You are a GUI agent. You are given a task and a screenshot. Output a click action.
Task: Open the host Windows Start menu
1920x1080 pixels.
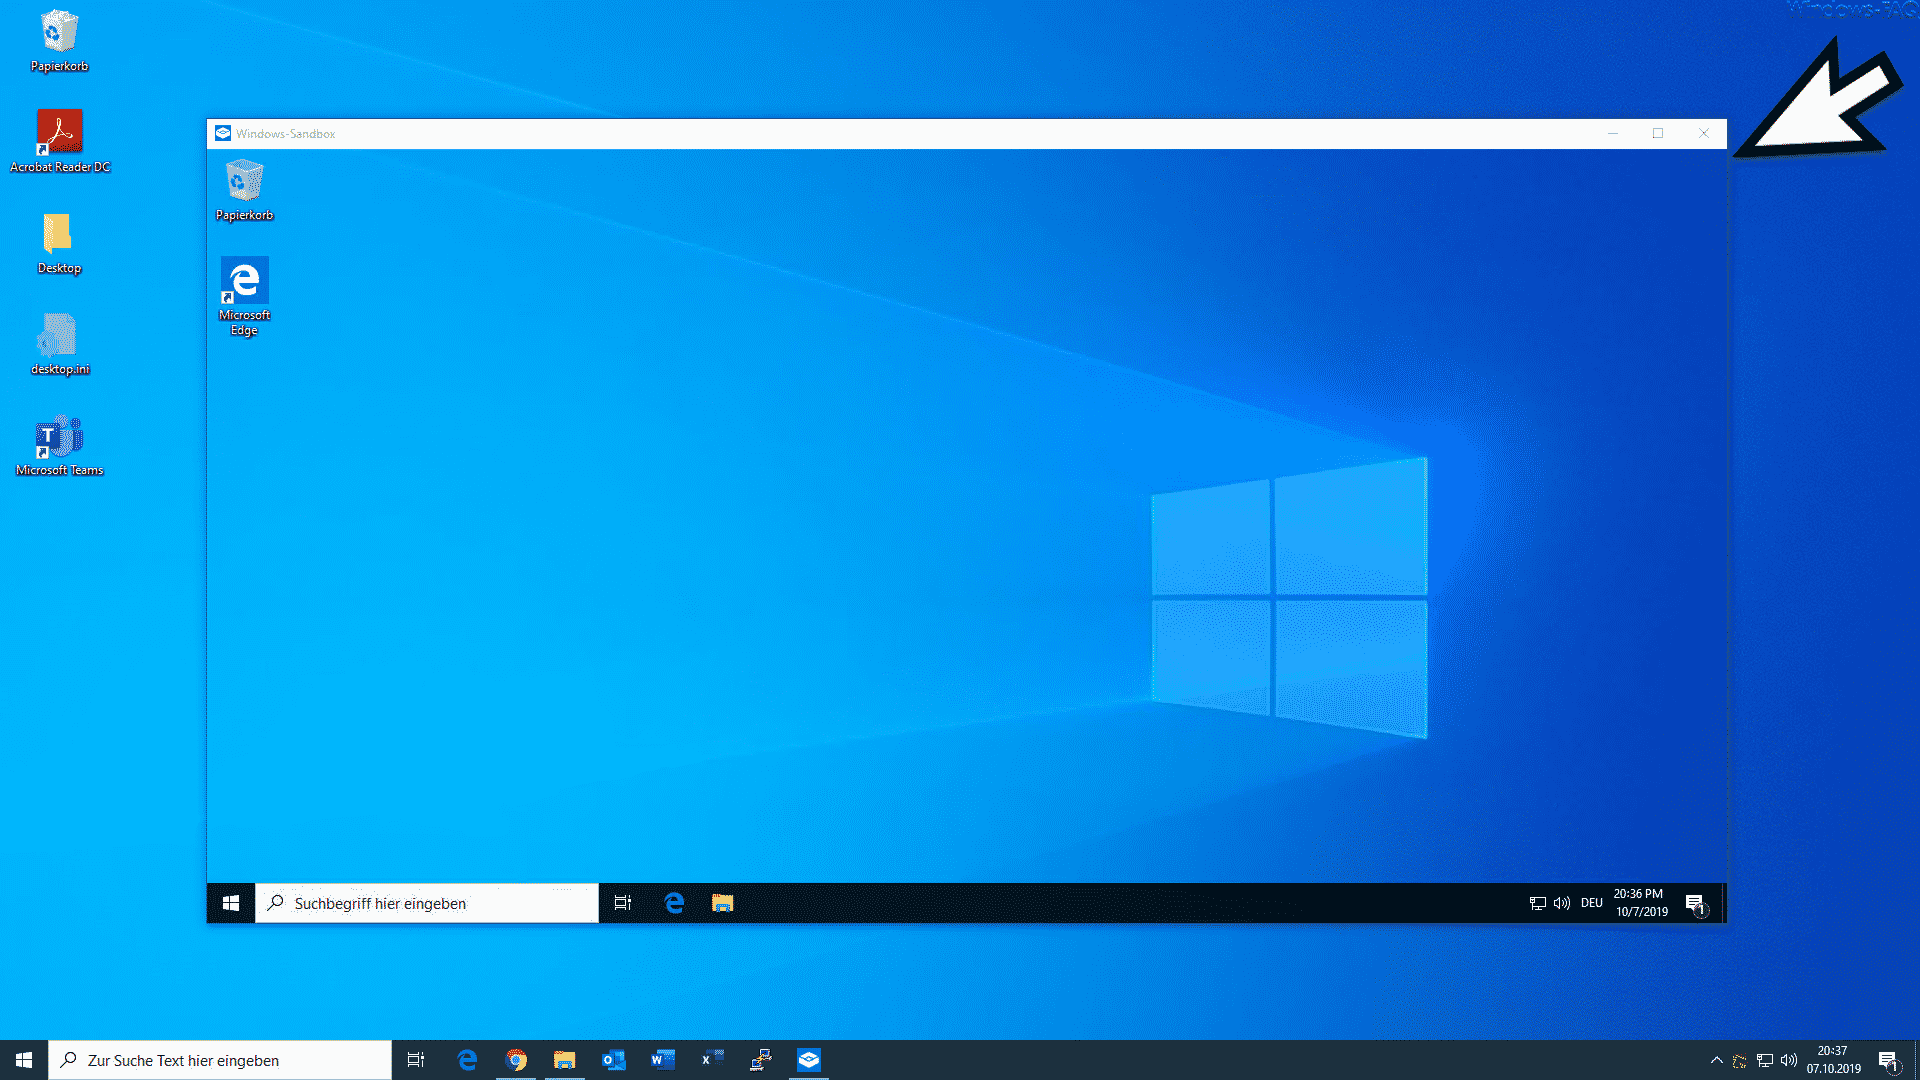pos(22,1060)
